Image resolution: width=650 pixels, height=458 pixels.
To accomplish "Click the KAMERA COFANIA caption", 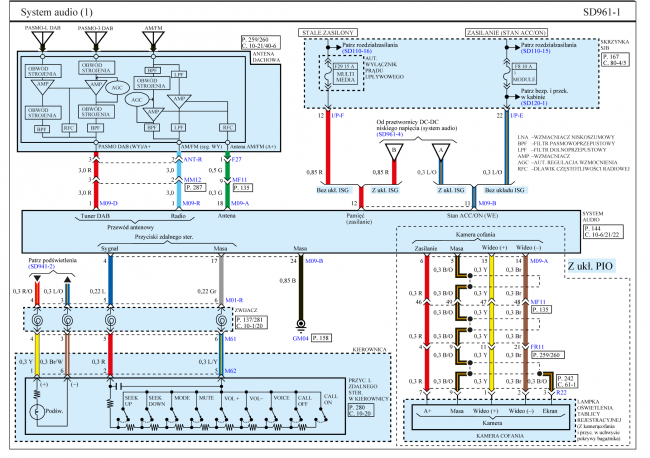I will (x=500, y=436).
